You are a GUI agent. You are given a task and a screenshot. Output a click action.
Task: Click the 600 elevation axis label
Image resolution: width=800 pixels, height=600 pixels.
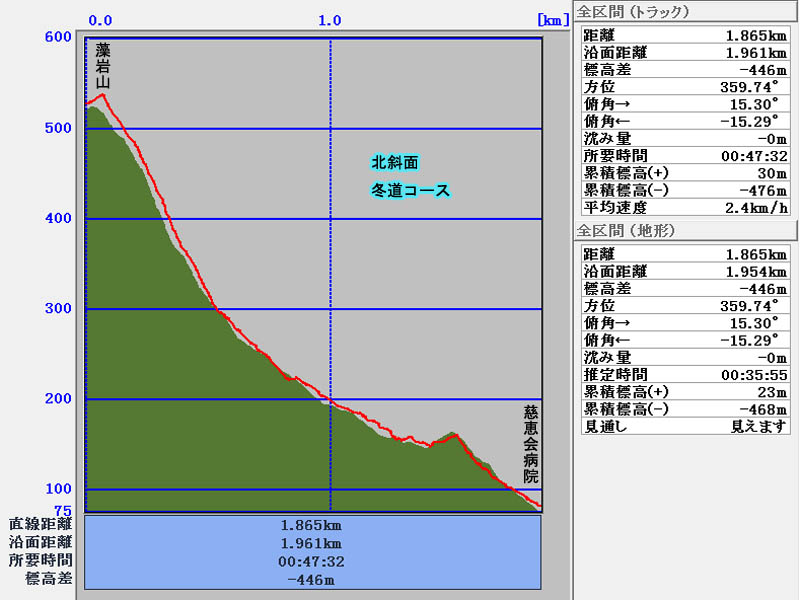point(59,38)
